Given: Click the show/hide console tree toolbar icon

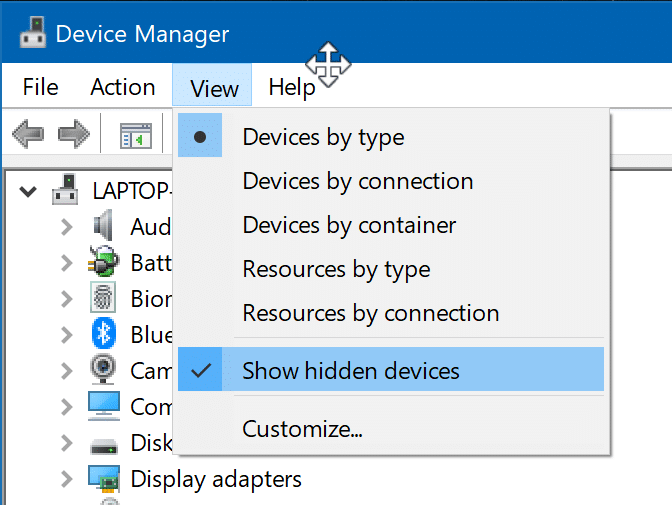Looking at the screenshot, I should click(136, 135).
